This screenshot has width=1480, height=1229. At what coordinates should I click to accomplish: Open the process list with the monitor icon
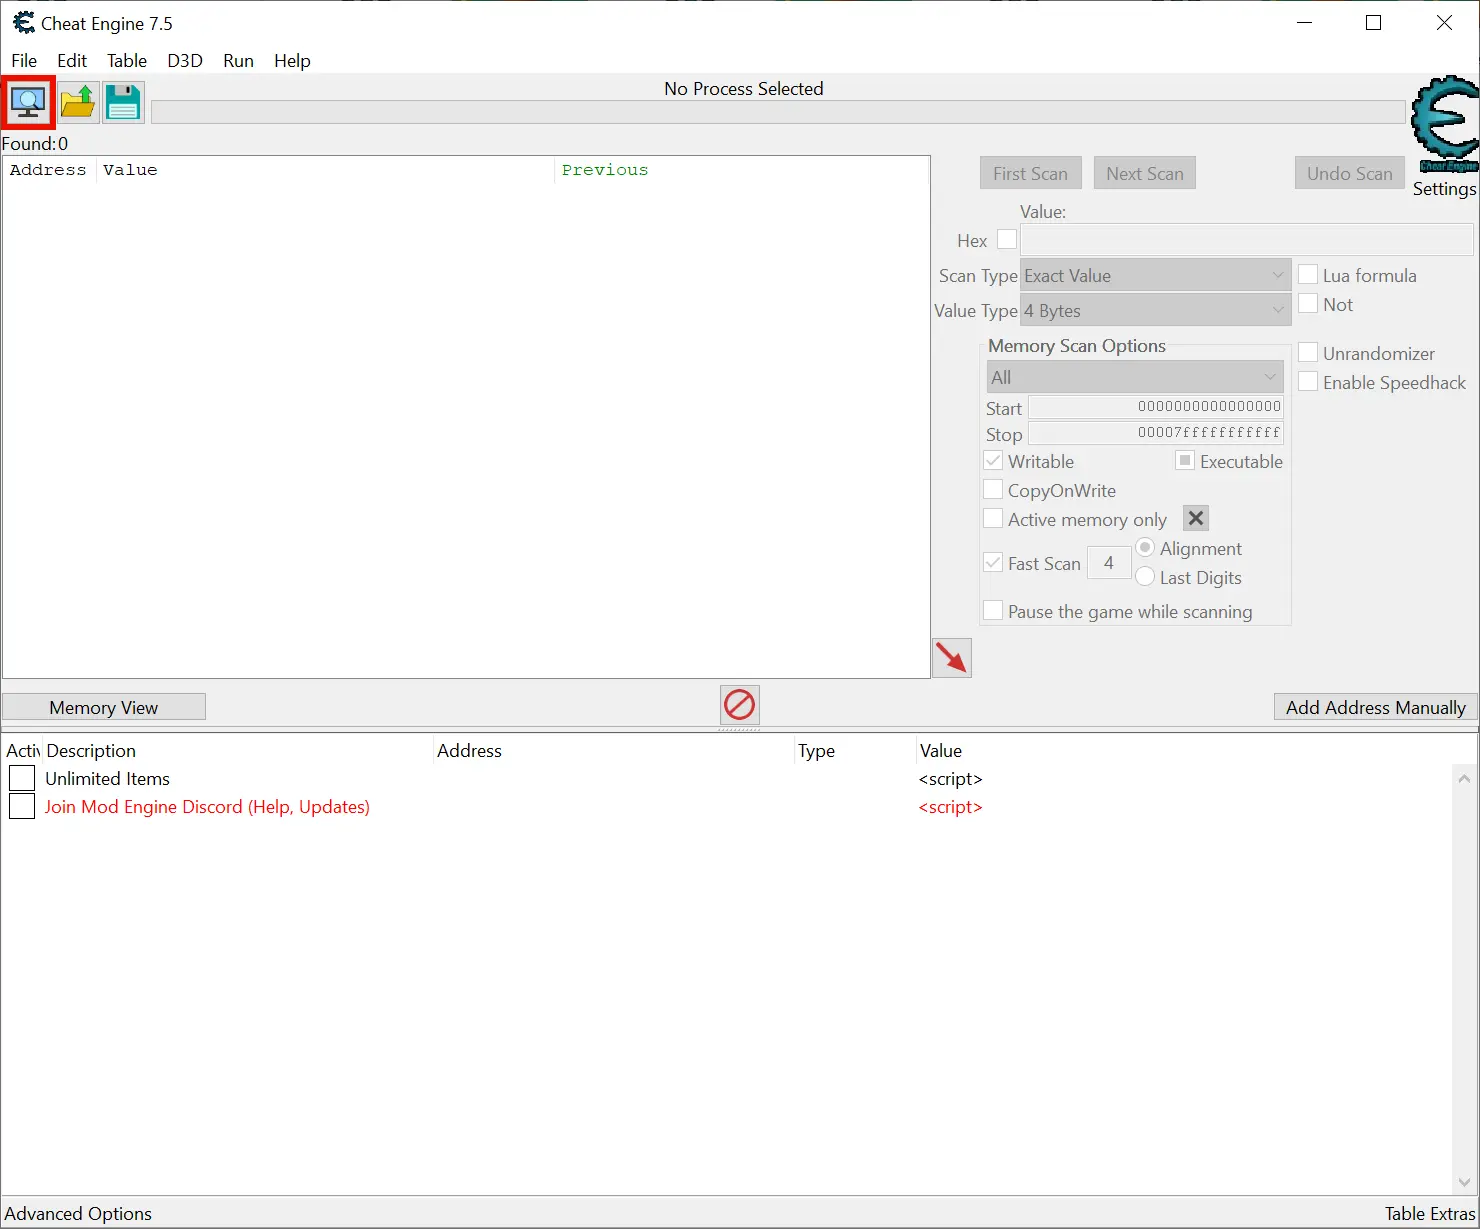pos(28,102)
